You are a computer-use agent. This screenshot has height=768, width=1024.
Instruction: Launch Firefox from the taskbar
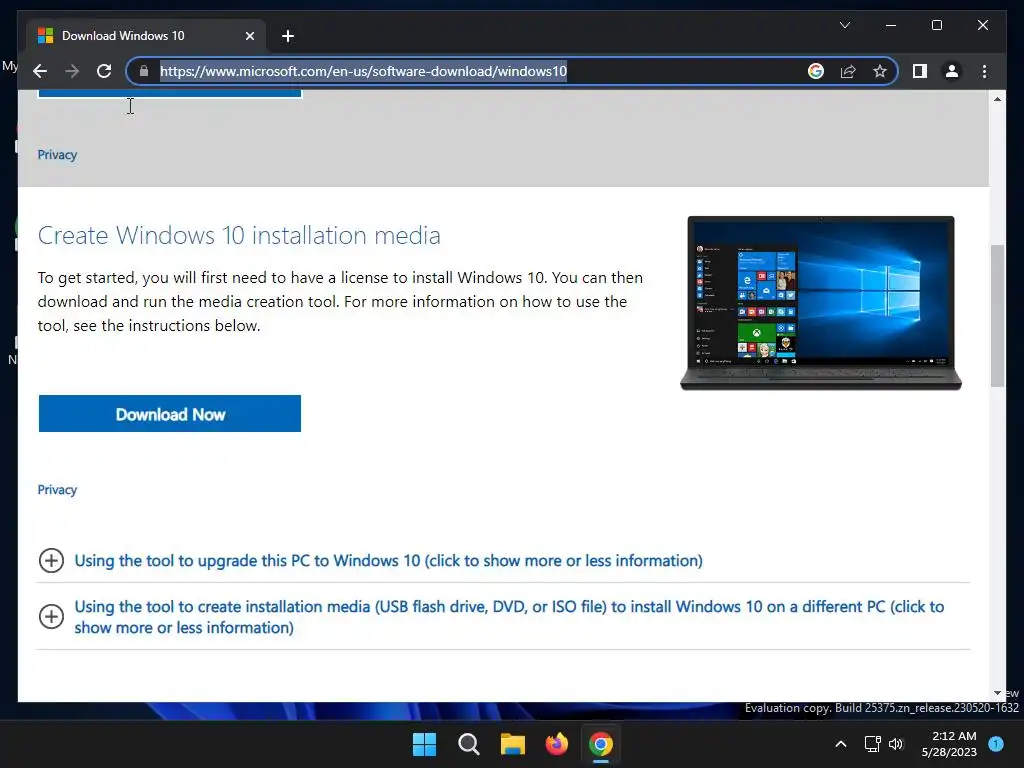(556, 744)
